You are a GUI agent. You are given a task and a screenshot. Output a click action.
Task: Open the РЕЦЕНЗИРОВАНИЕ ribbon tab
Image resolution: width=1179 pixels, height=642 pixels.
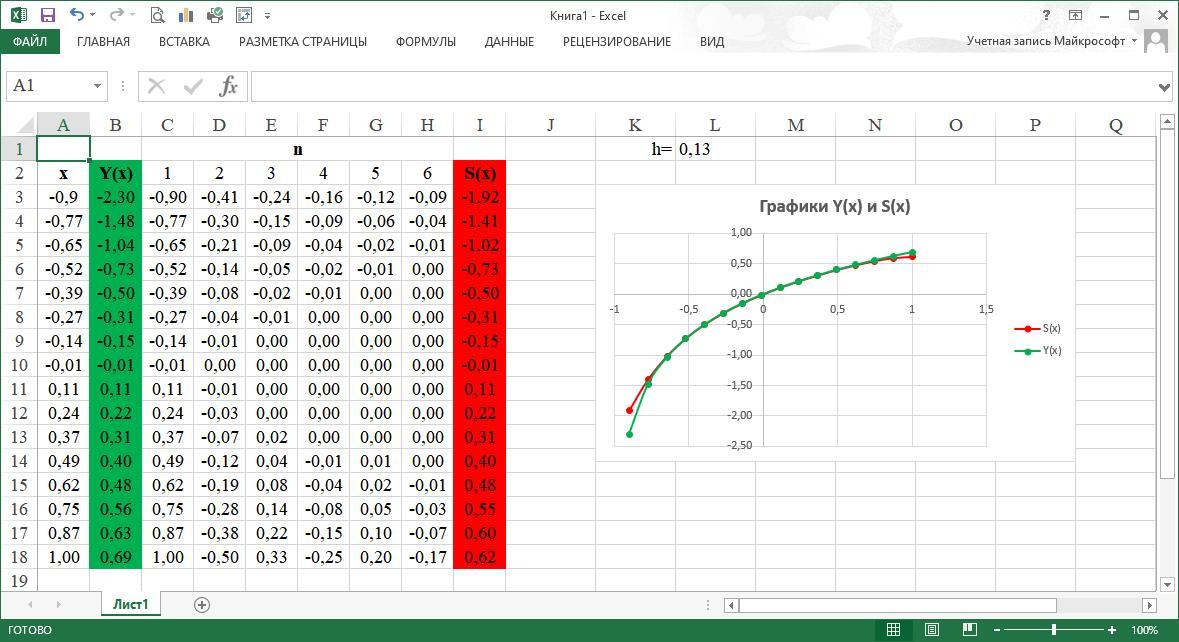(617, 42)
